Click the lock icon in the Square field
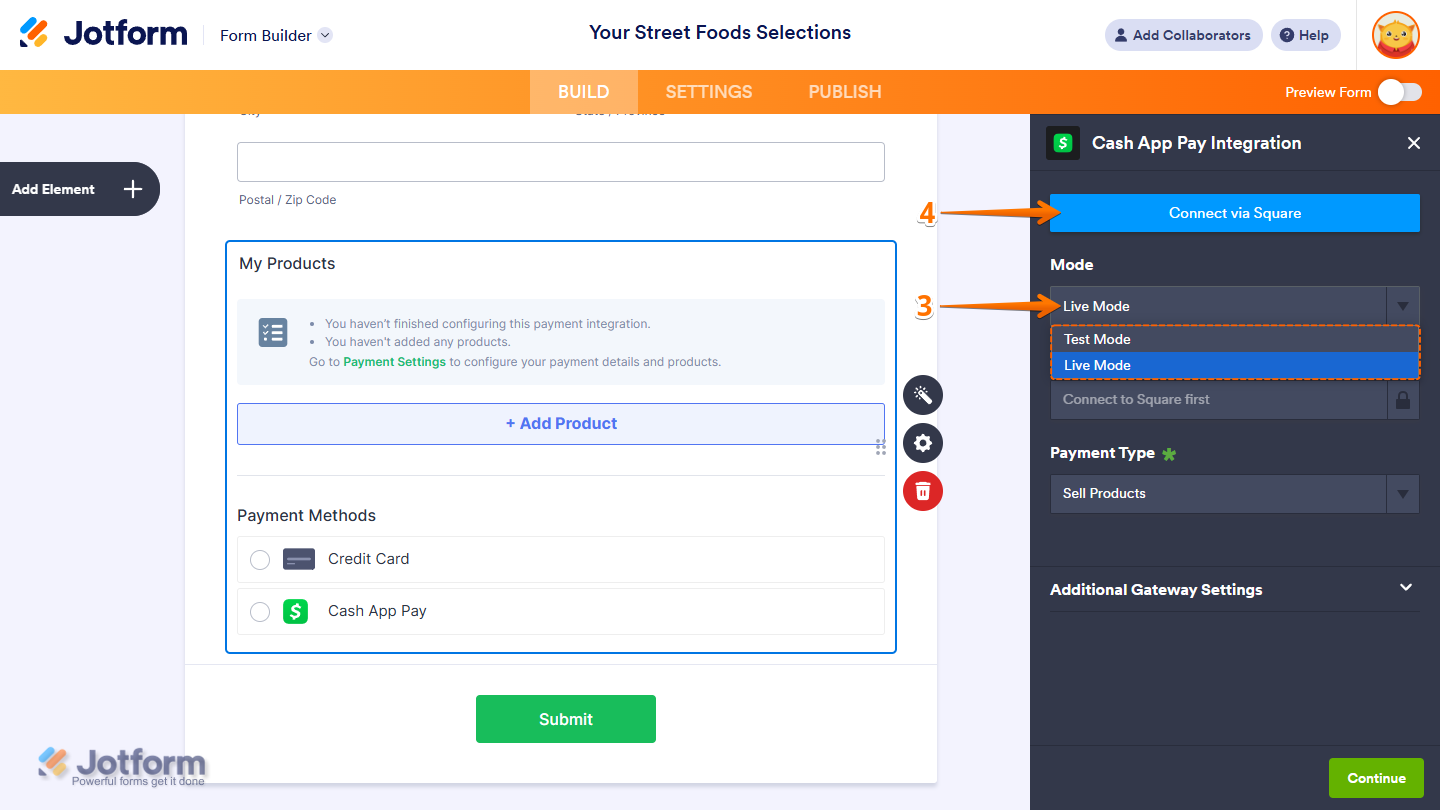 coord(1403,399)
